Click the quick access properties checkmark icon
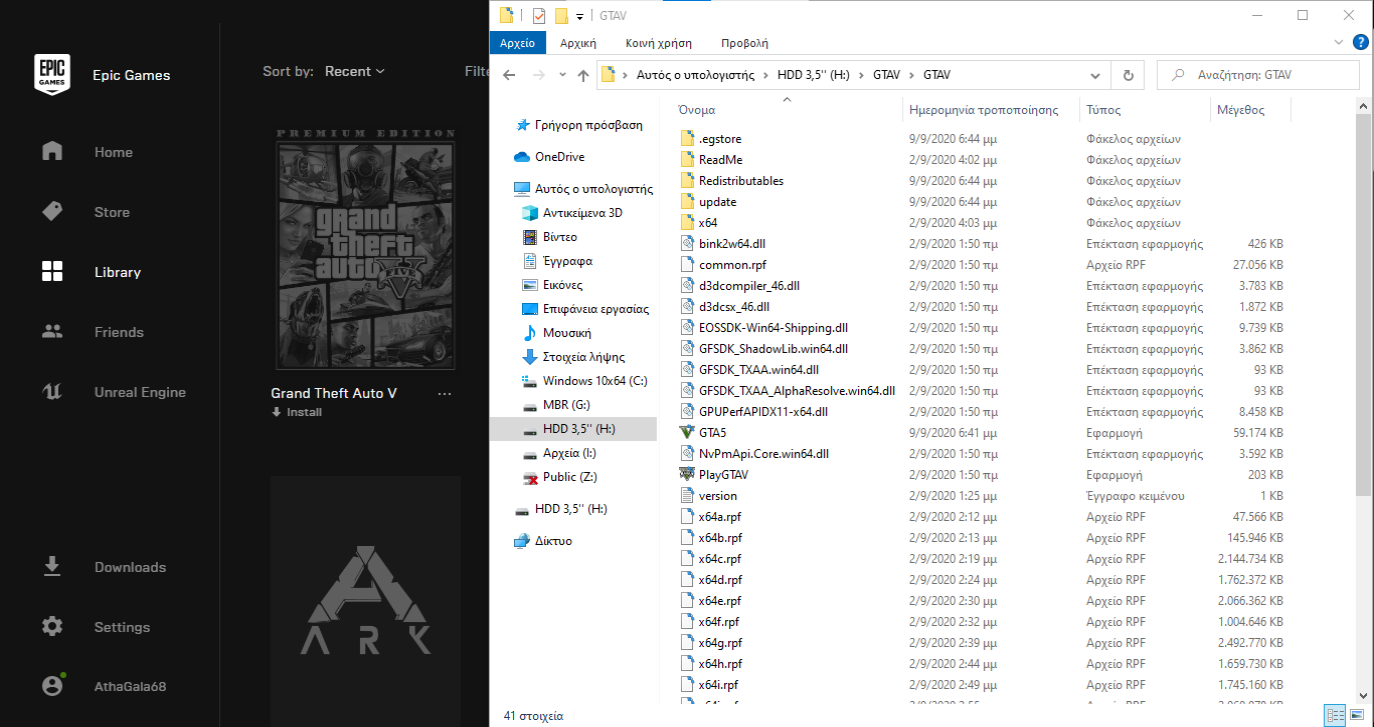1374x727 pixels. [x=540, y=15]
